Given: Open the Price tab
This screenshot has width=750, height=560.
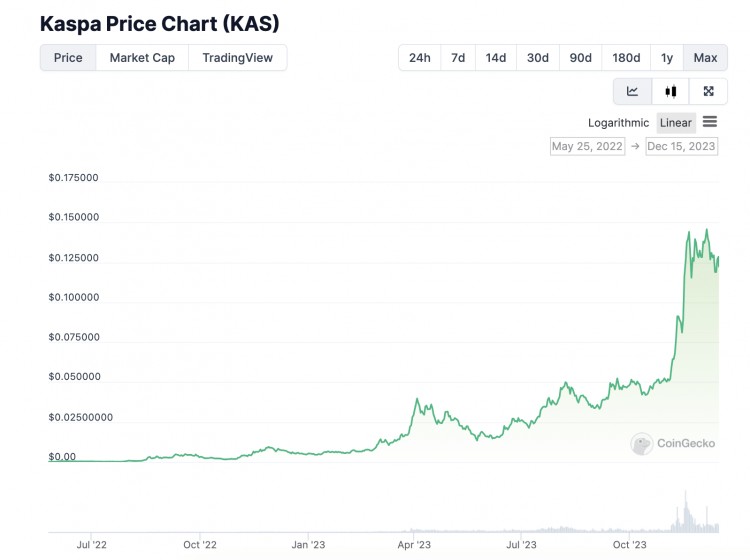Looking at the screenshot, I should click(68, 58).
